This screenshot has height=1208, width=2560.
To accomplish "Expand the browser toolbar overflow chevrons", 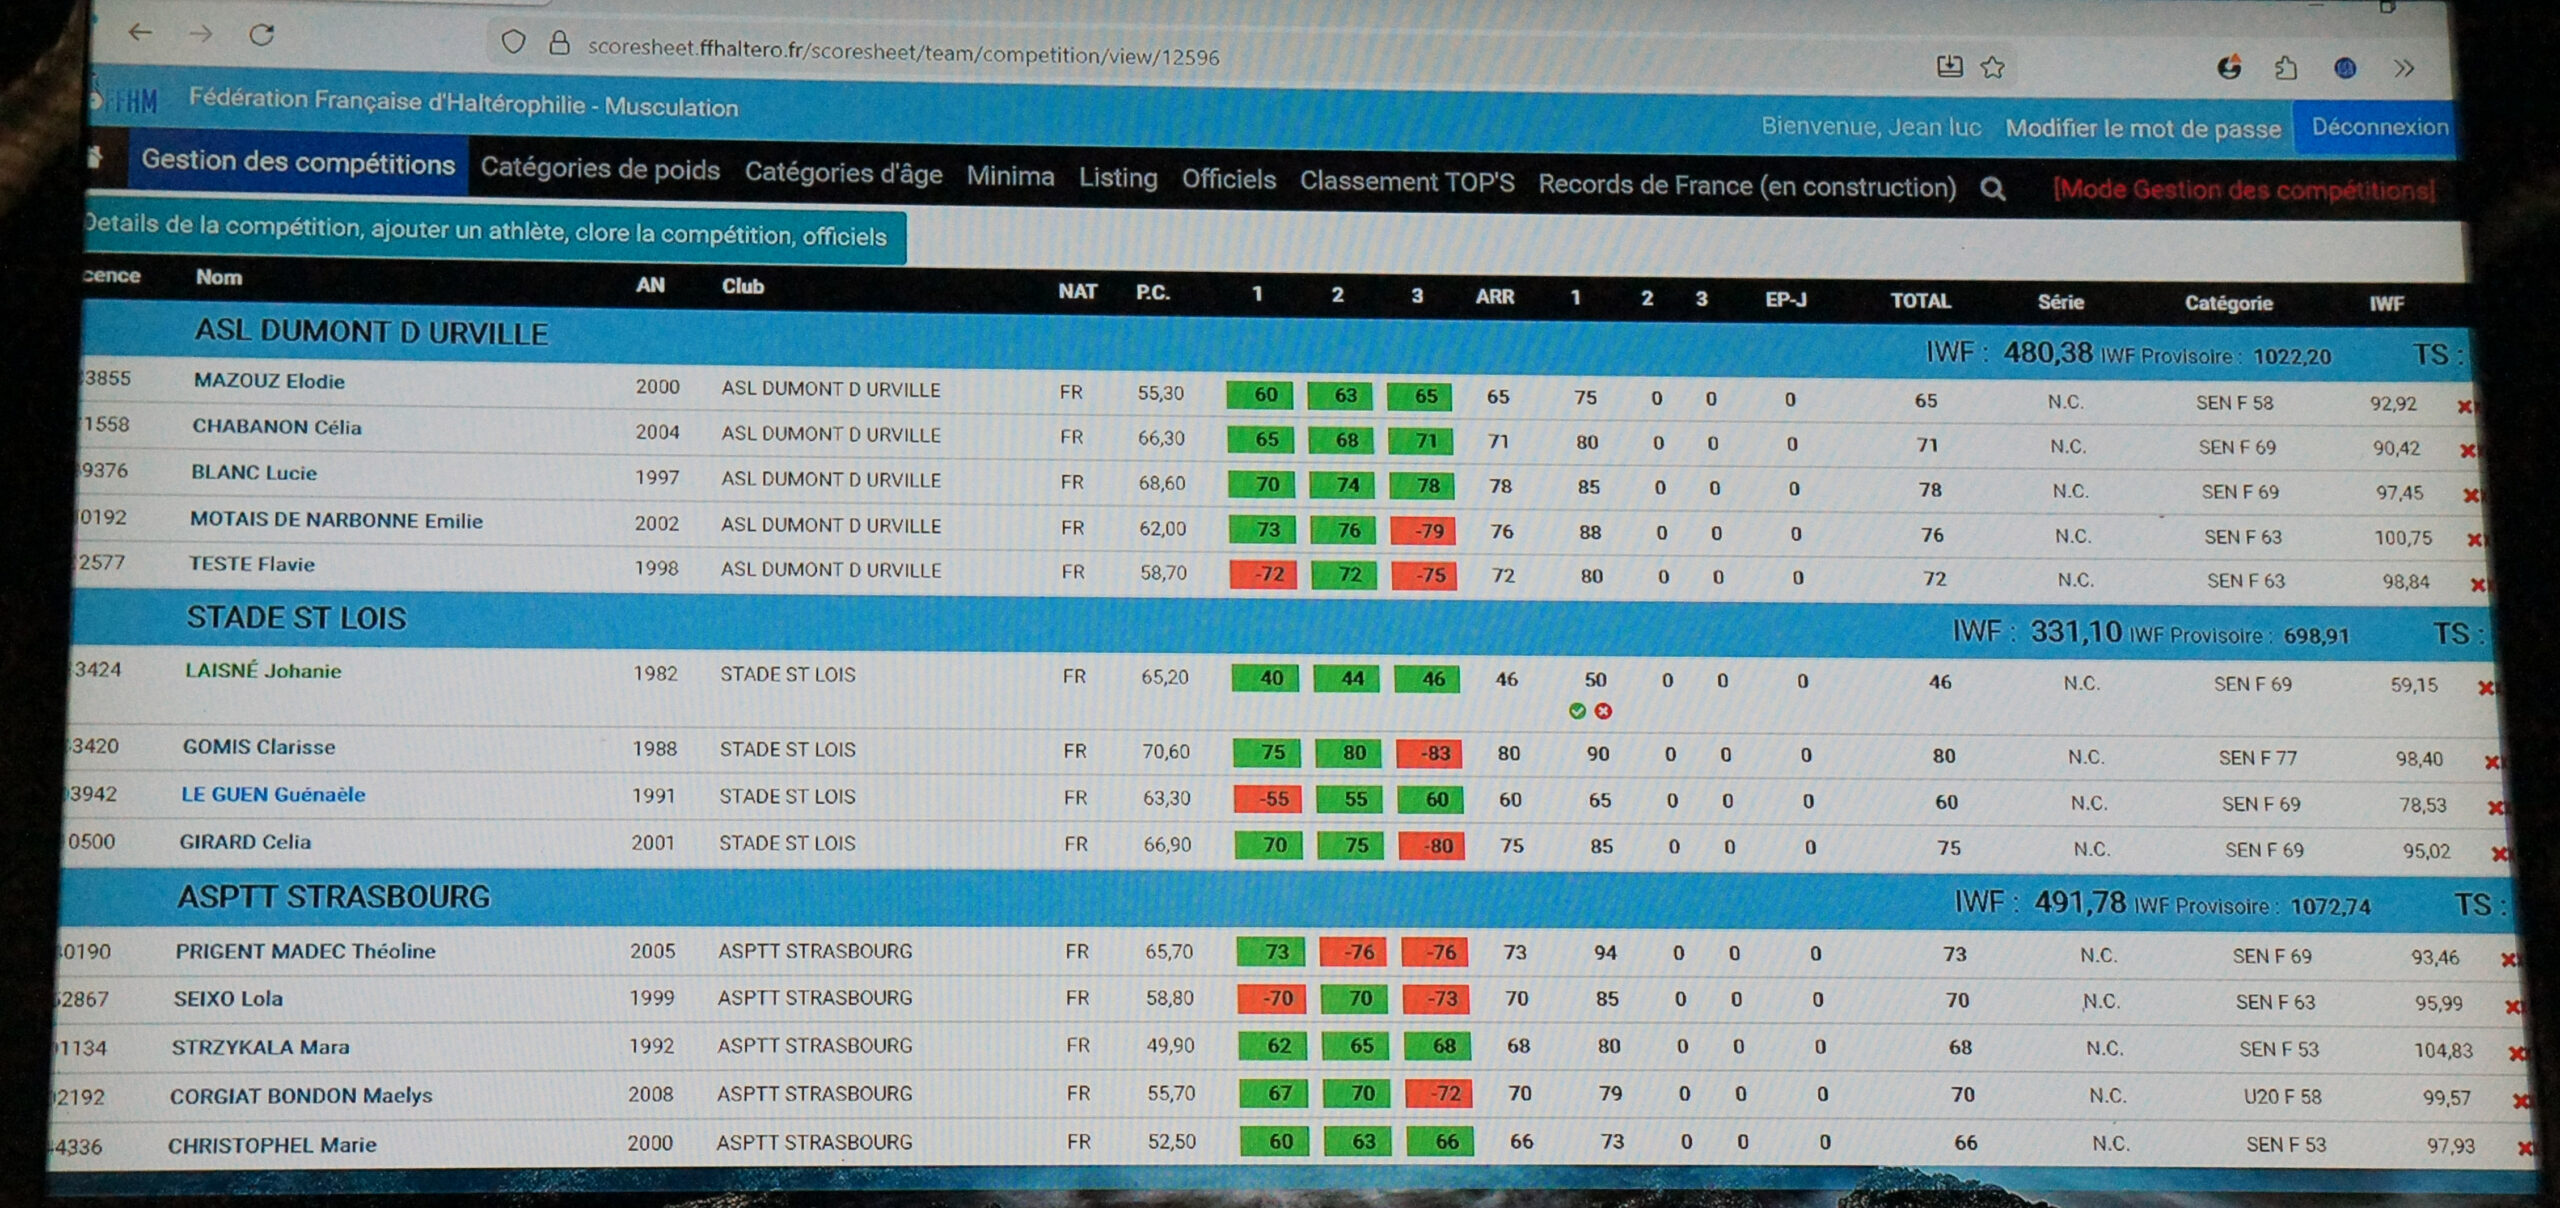I will coord(2404,68).
